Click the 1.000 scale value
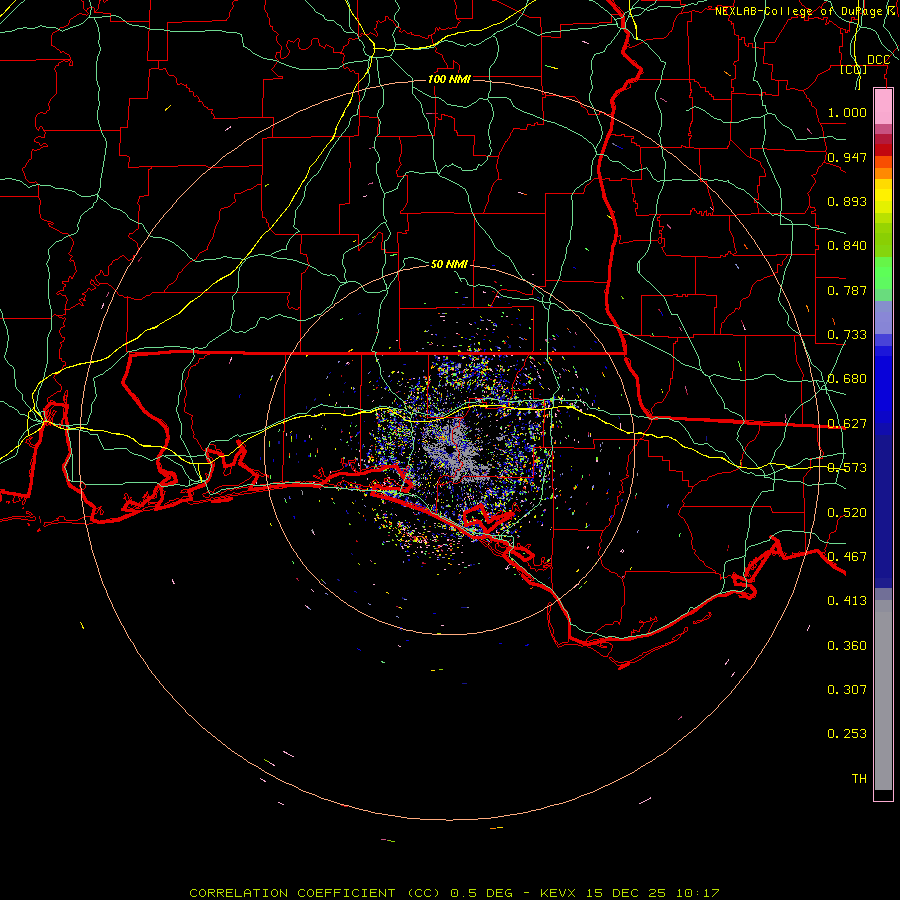 [x=847, y=112]
